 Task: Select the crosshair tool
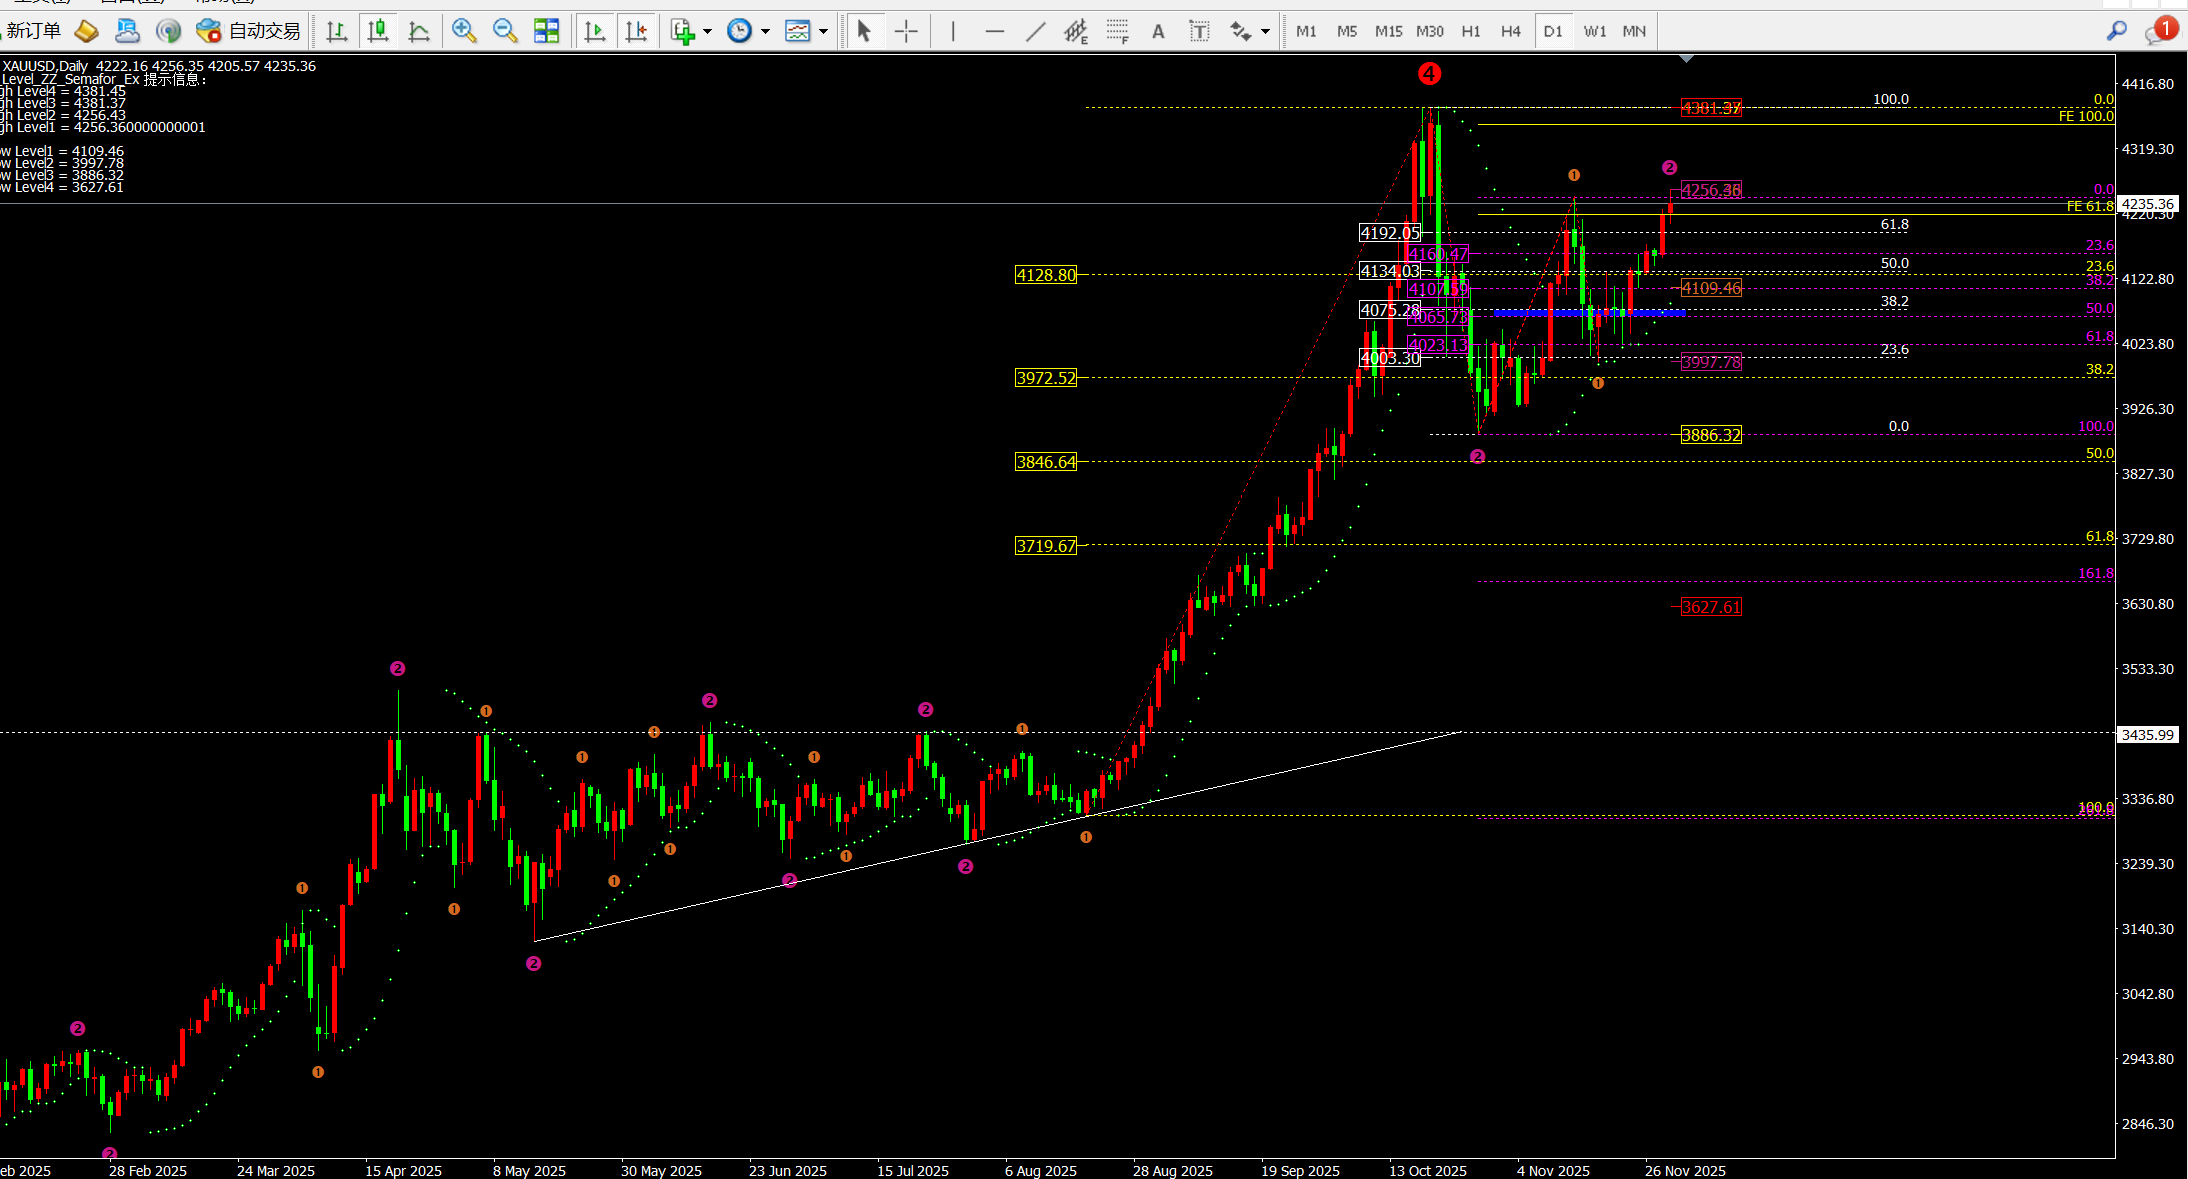coord(906,31)
